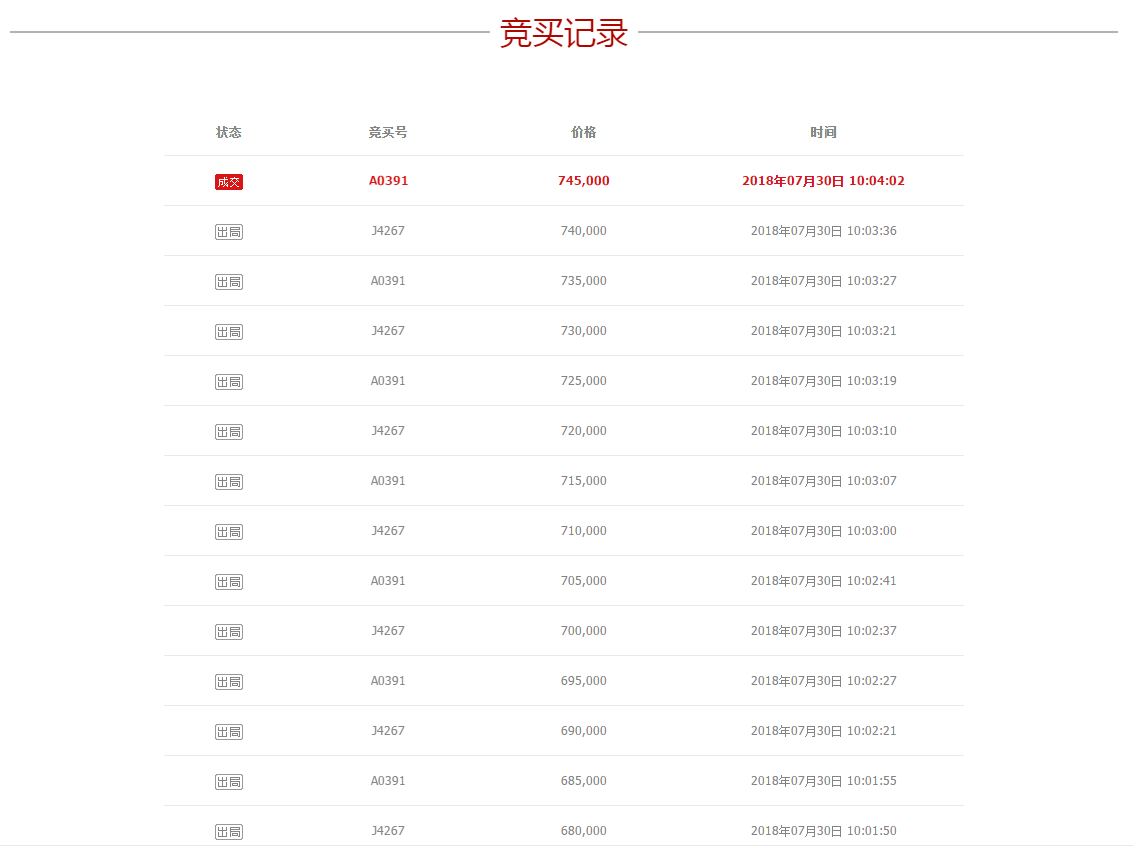Select the price 705,000

click(583, 580)
